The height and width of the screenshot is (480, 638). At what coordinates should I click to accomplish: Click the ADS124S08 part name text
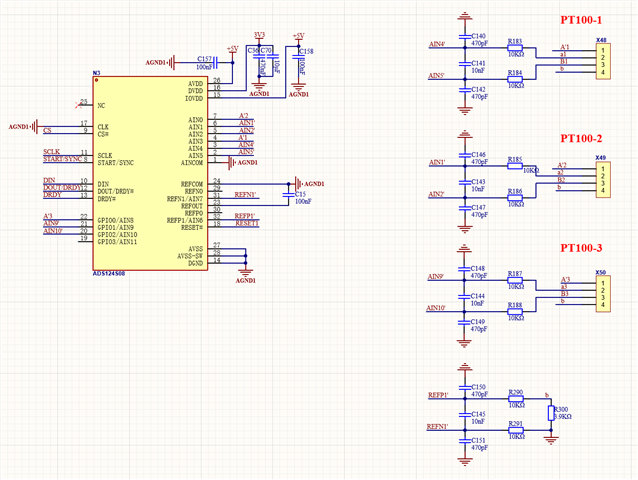(x=109, y=274)
